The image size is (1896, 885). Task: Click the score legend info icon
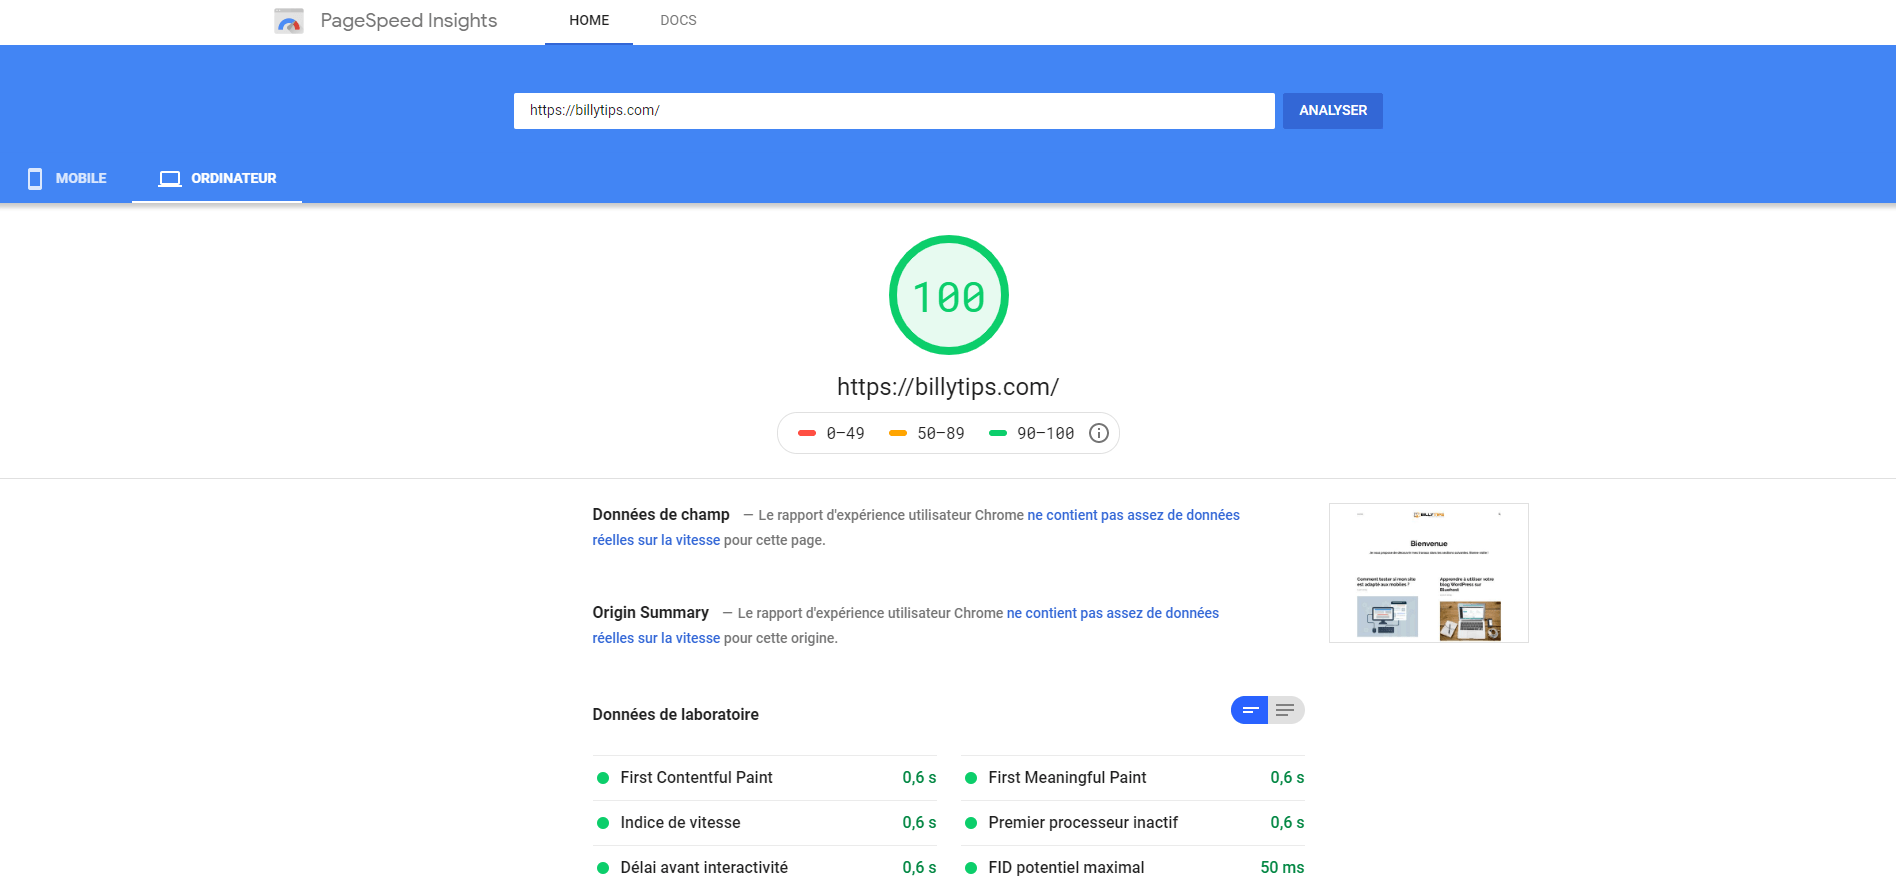1098,433
